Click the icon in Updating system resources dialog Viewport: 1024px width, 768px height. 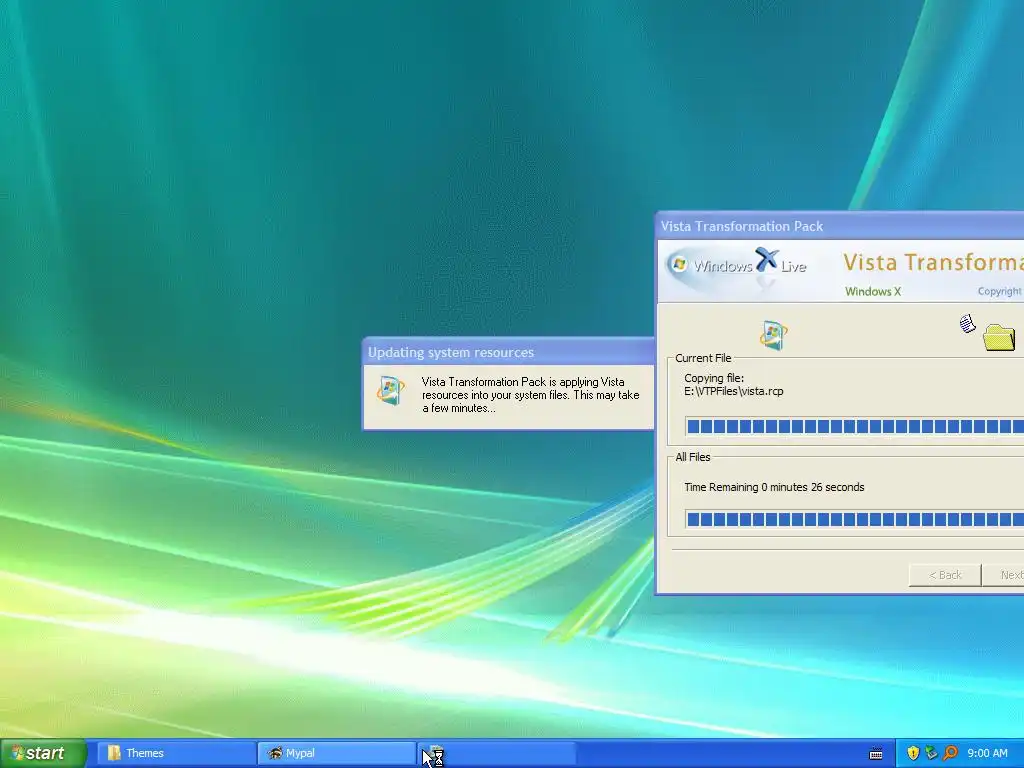click(391, 391)
